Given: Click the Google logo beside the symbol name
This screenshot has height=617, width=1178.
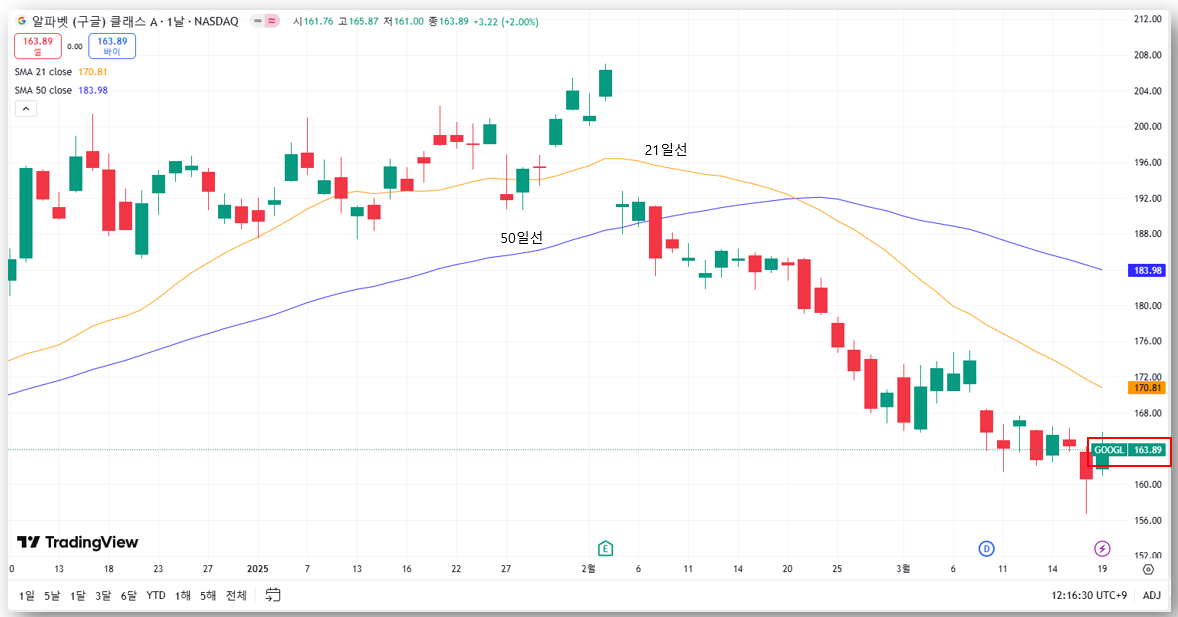Looking at the screenshot, I should tap(22, 21).
